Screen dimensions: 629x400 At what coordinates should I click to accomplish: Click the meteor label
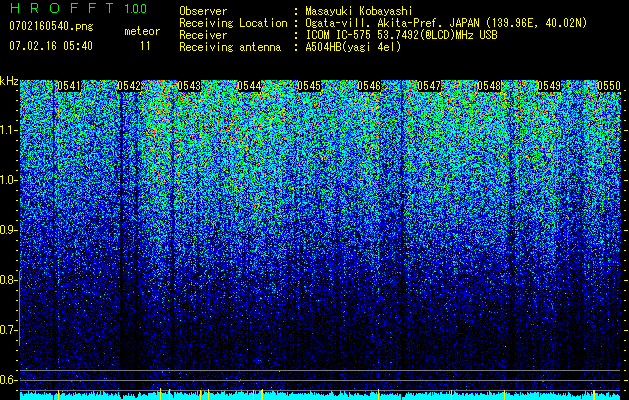142,31
